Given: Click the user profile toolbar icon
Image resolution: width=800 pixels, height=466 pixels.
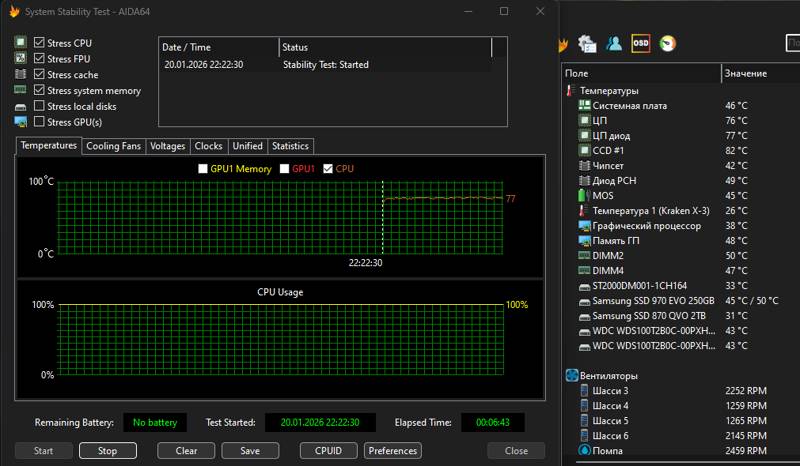Looking at the screenshot, I should click(614, 44).
